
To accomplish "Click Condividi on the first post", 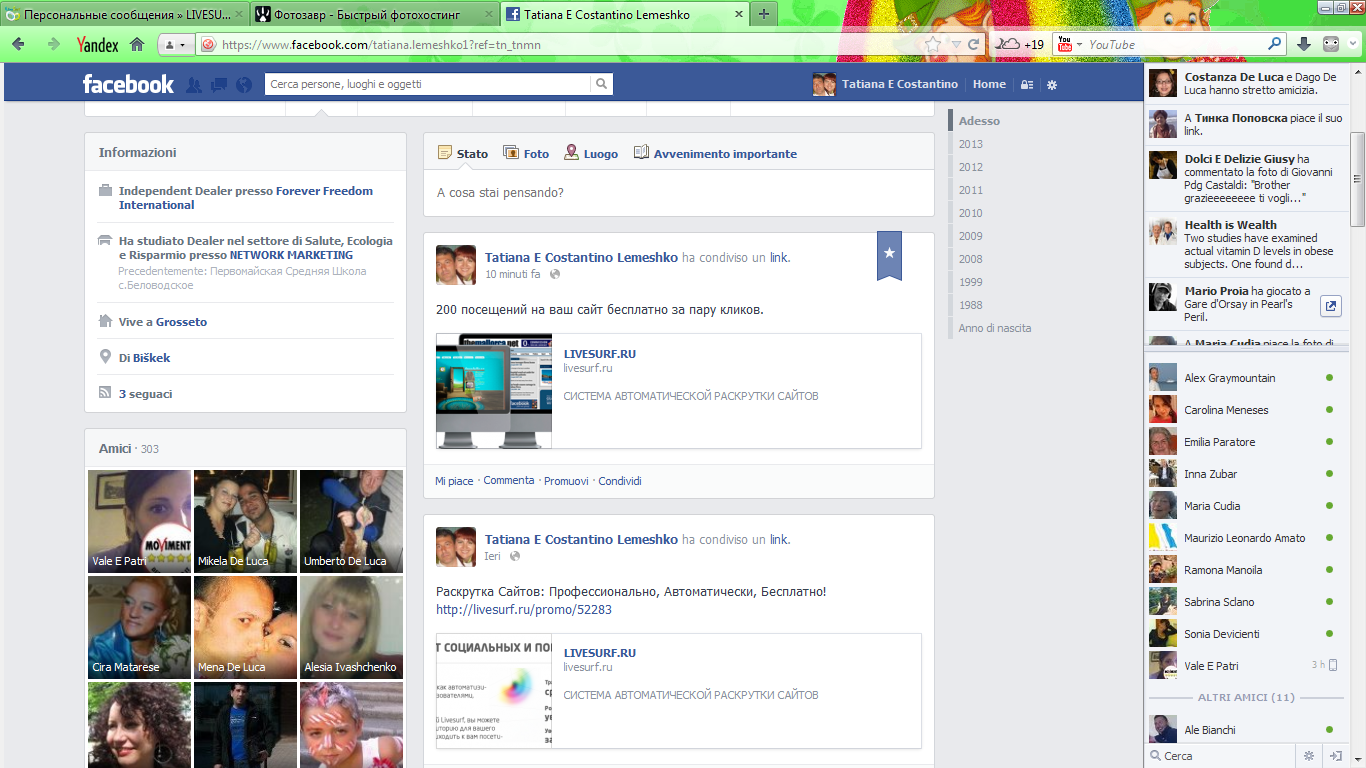I will (x=620, y=481).
